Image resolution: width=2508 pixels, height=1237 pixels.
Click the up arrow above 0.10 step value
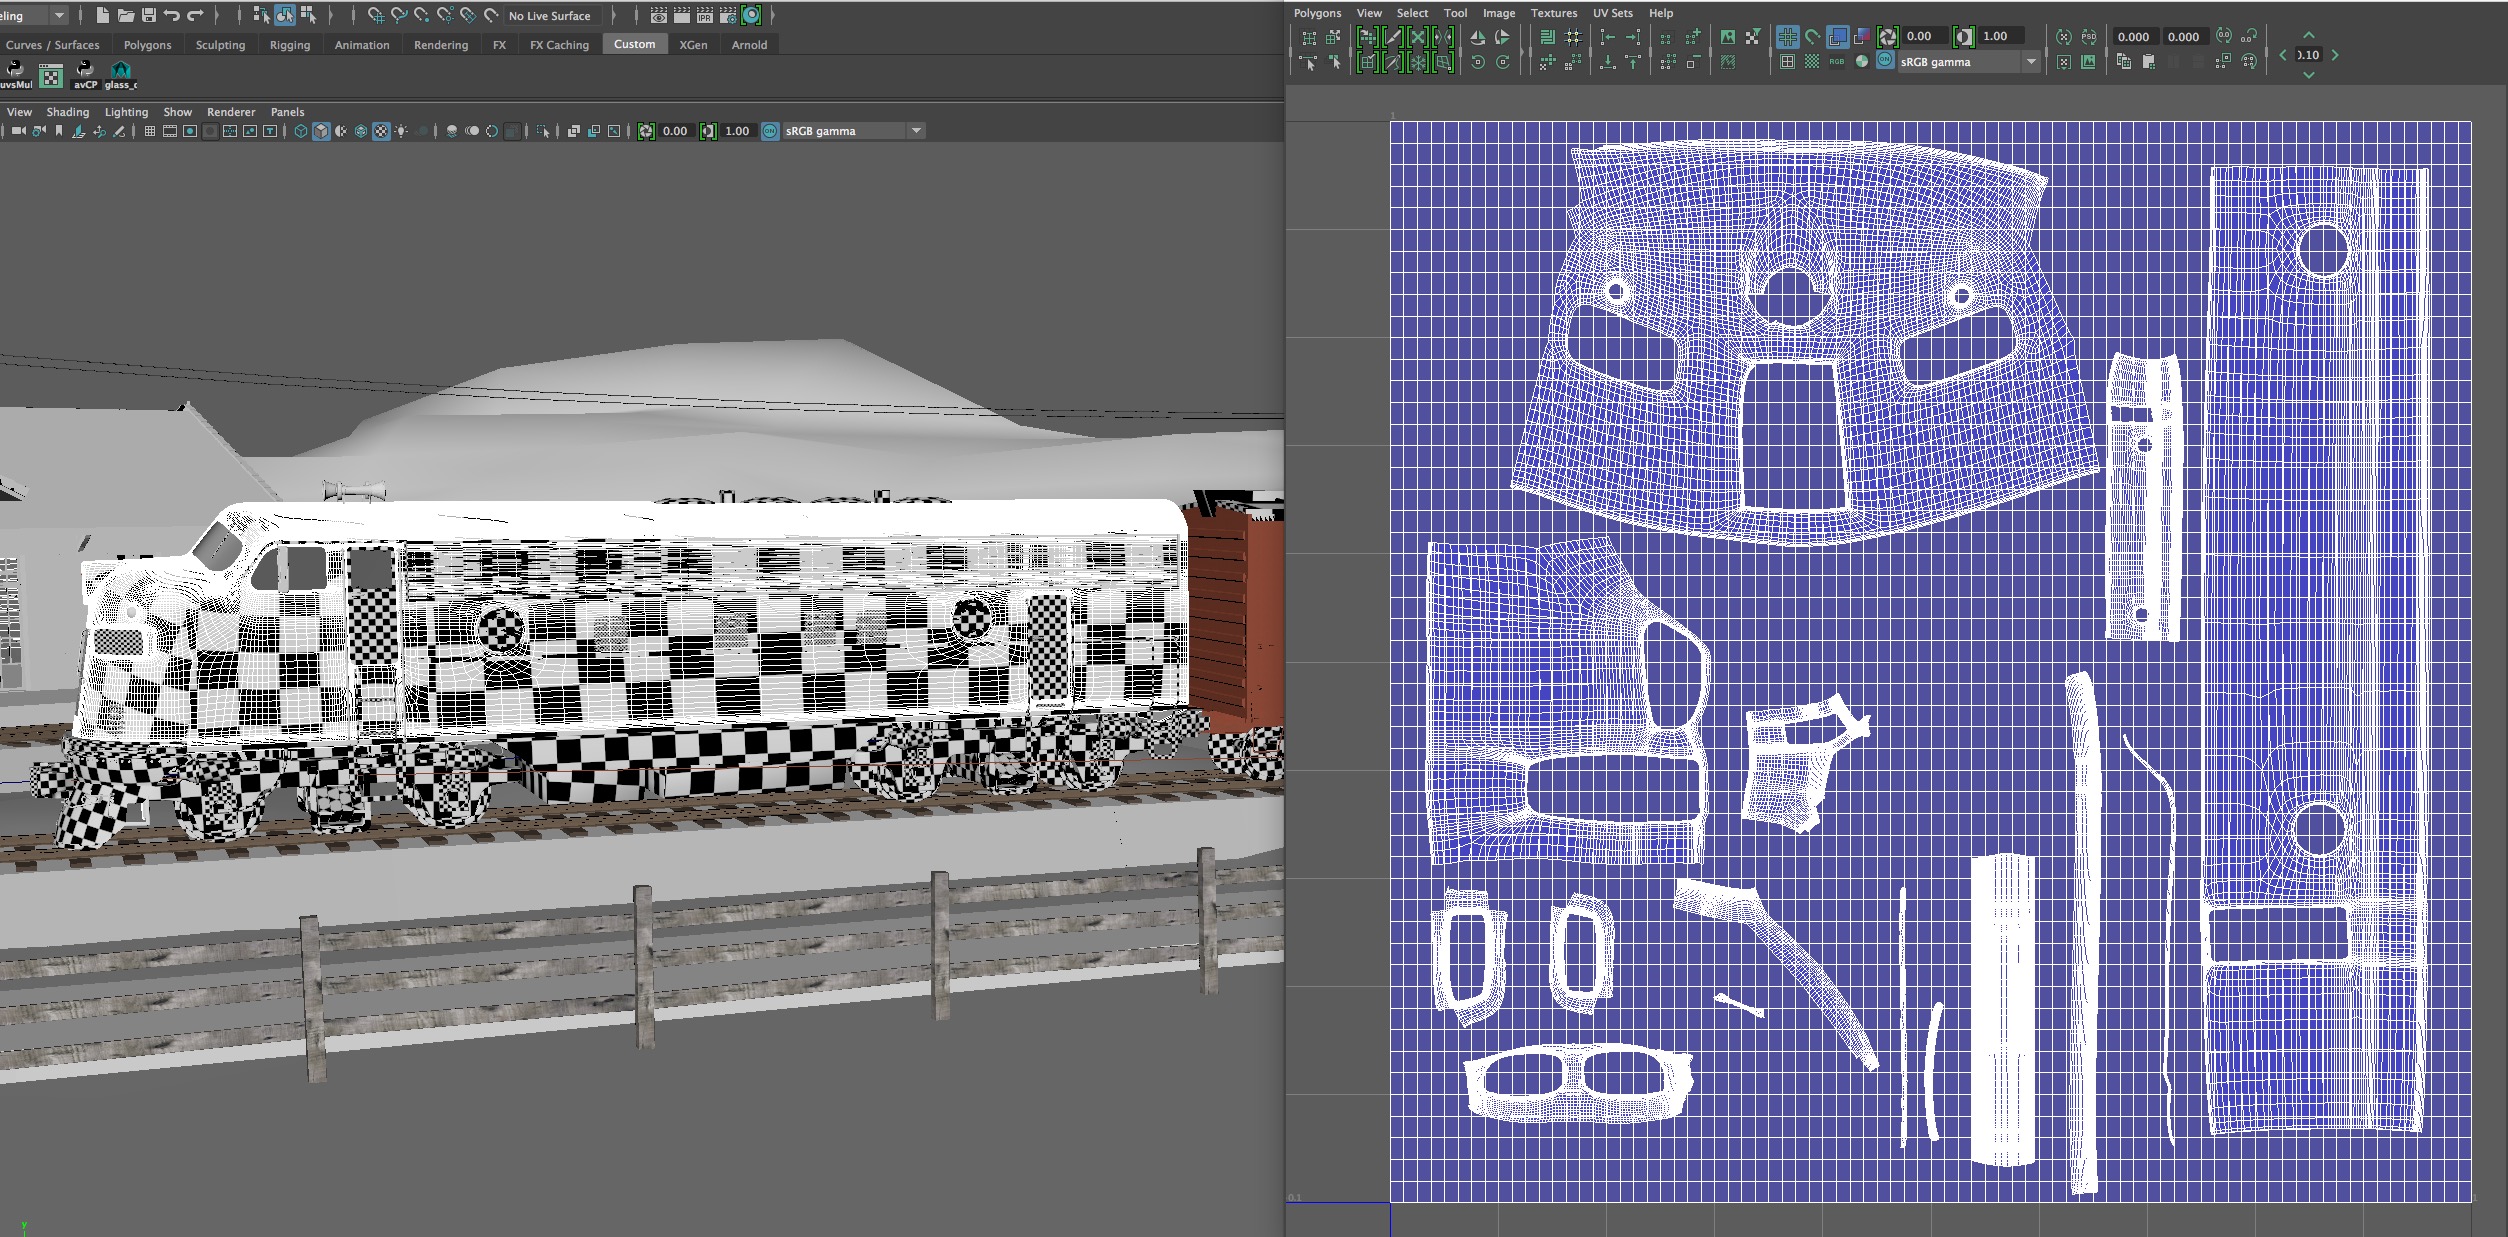point(2309,36)
